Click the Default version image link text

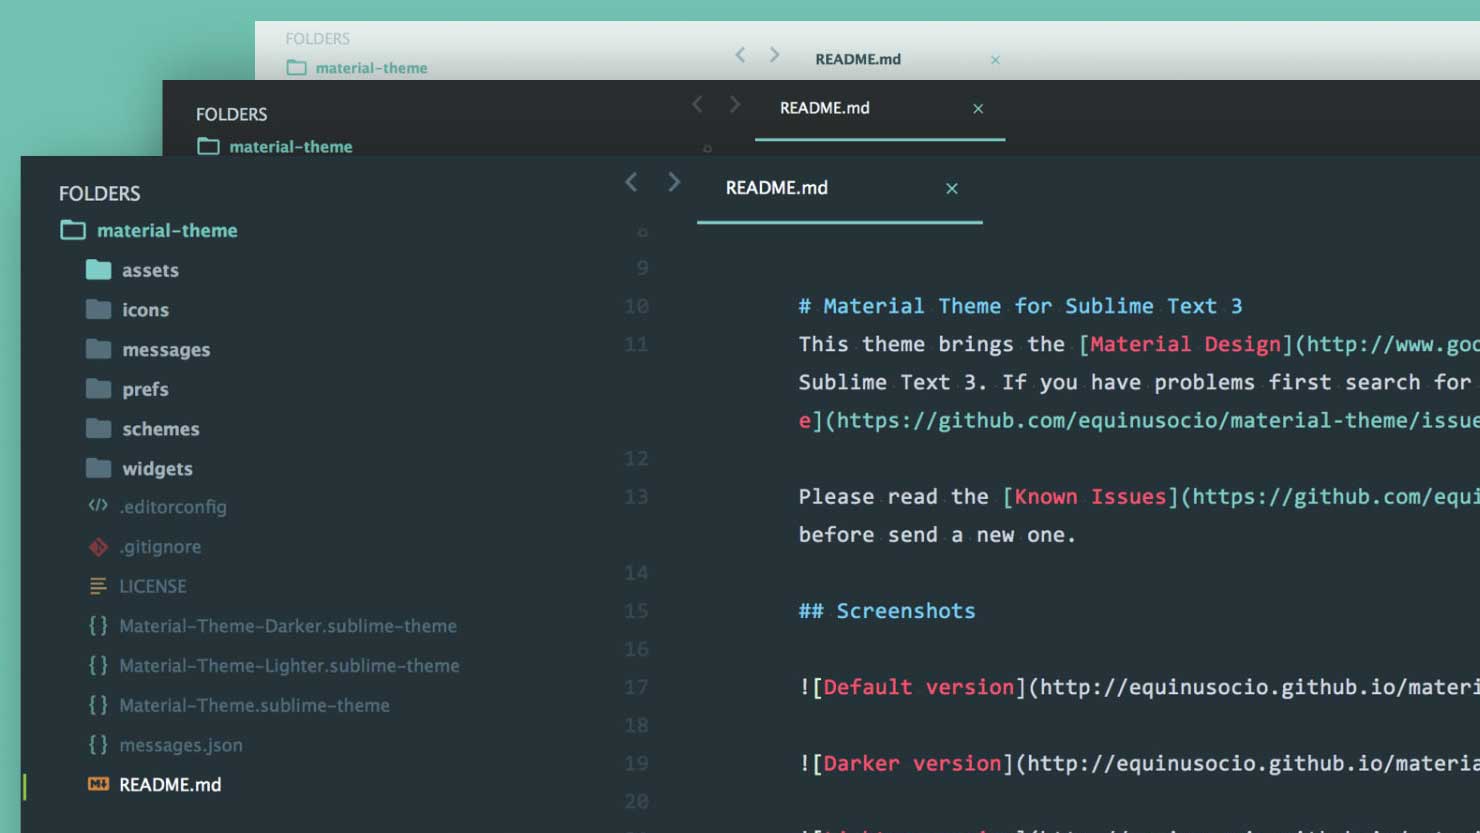point(919,688)
